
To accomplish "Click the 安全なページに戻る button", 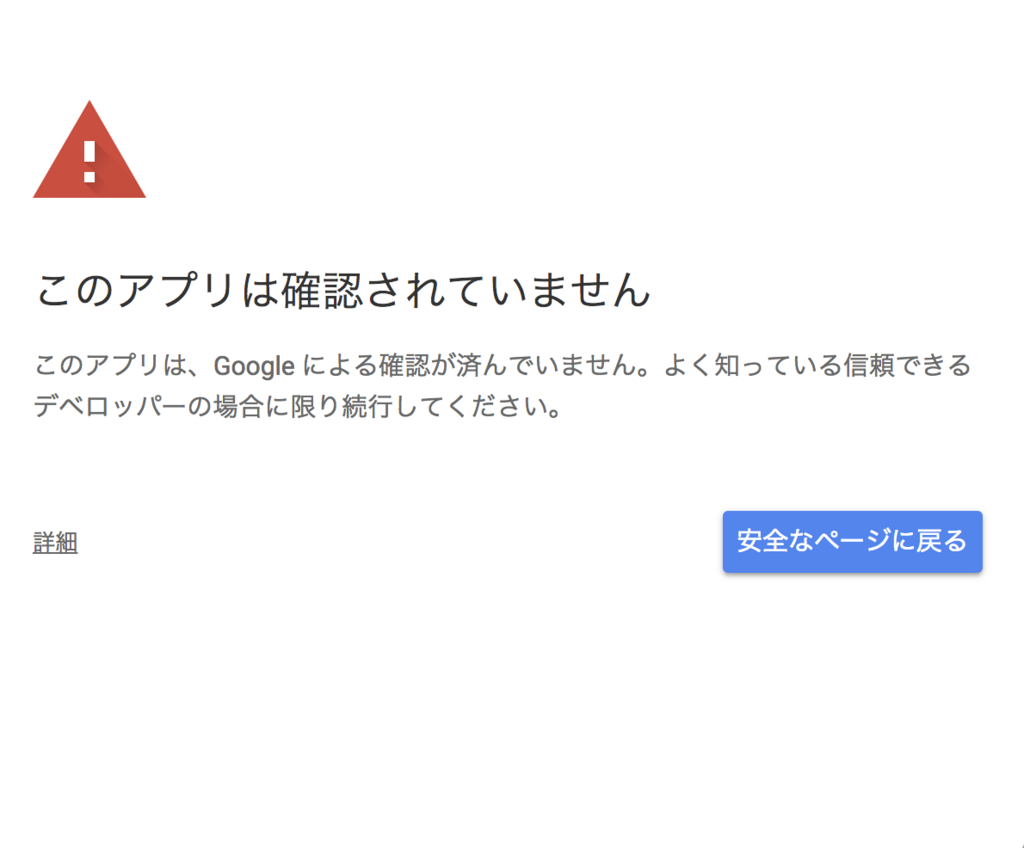I will point(852,542).
